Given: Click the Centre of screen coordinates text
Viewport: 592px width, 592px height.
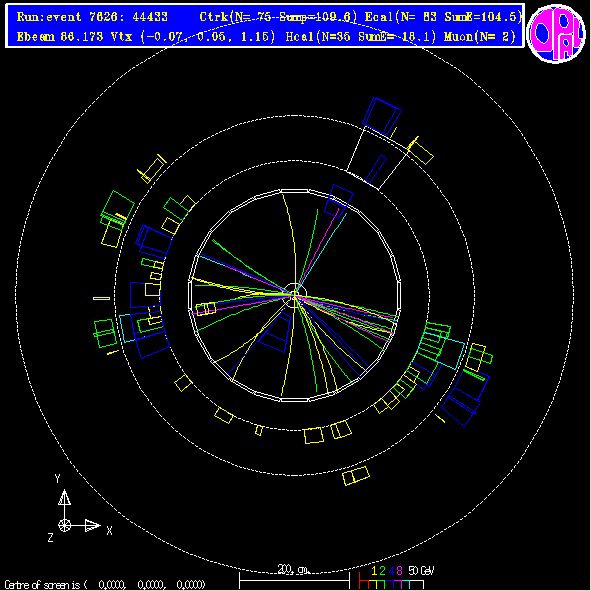Looking at the screenshot, I should pyautogui.click(x=105, y=584).
